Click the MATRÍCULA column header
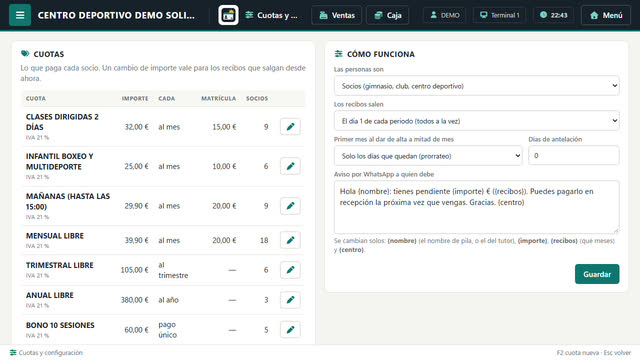Image resolution: width=640 pixels, height=360 pixels. (218, 98)
